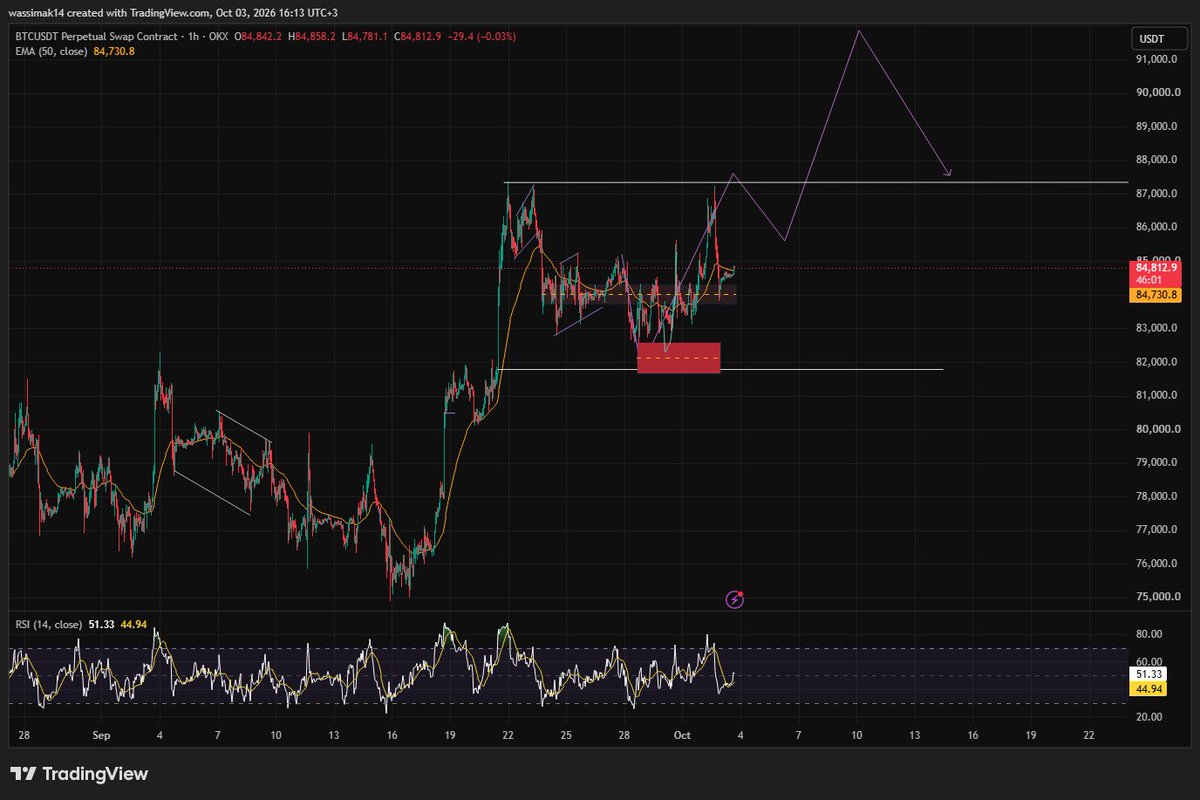This screenshot has height=800, width=1200.
Task: Click the orange EMA price label on axis
Action: click(1154, 295)
